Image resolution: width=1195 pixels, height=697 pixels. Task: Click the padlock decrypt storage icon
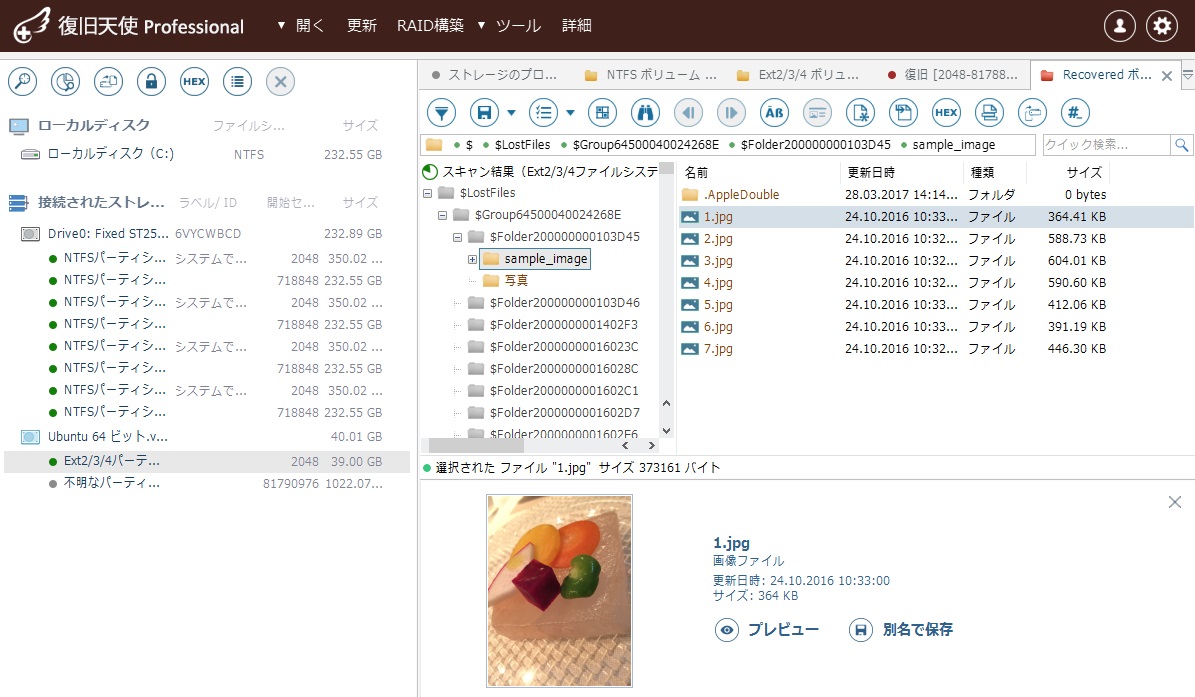point(152,82)
